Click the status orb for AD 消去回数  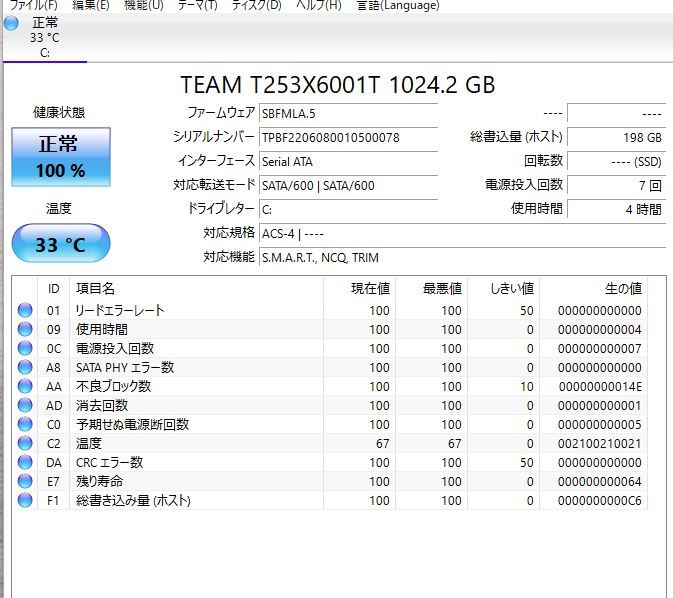25,405
